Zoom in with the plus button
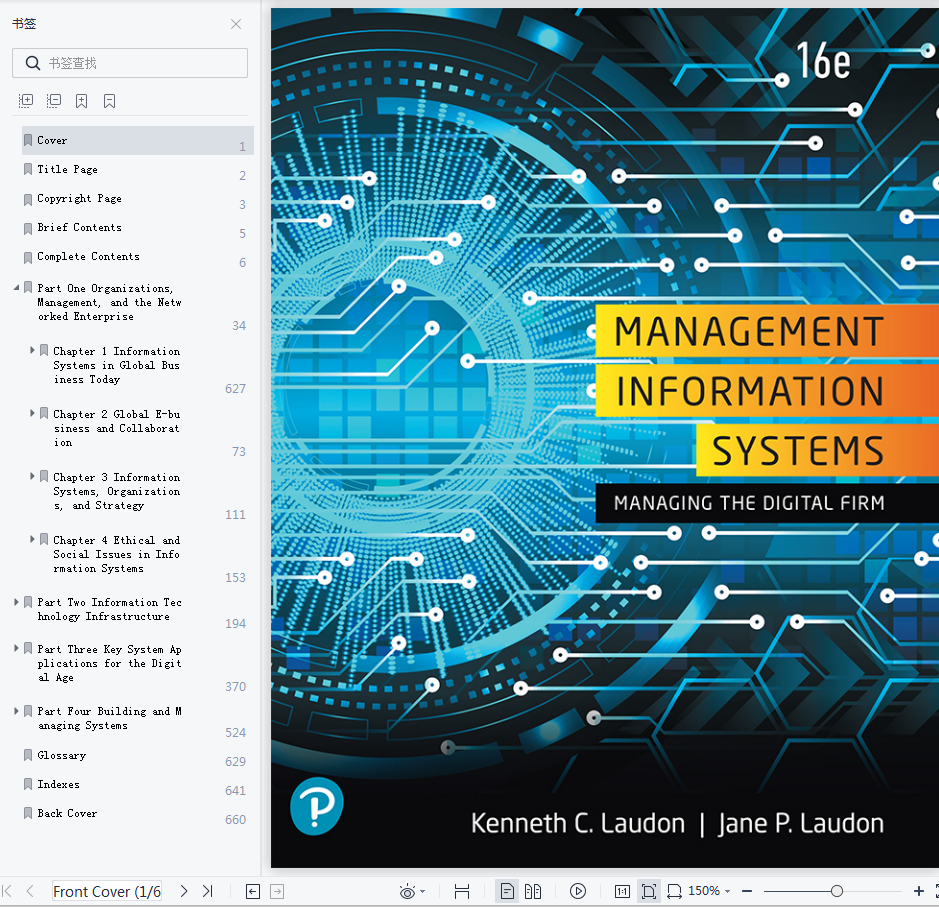The image size is (939, 907). [919, 891]
